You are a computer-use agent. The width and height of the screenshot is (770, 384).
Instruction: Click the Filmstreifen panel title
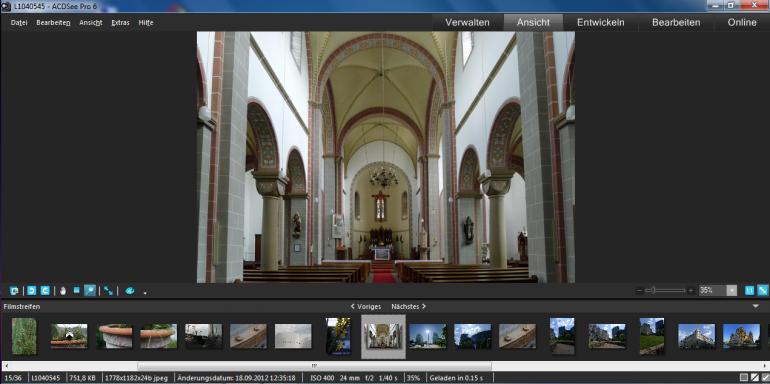(x=22, y=306)
